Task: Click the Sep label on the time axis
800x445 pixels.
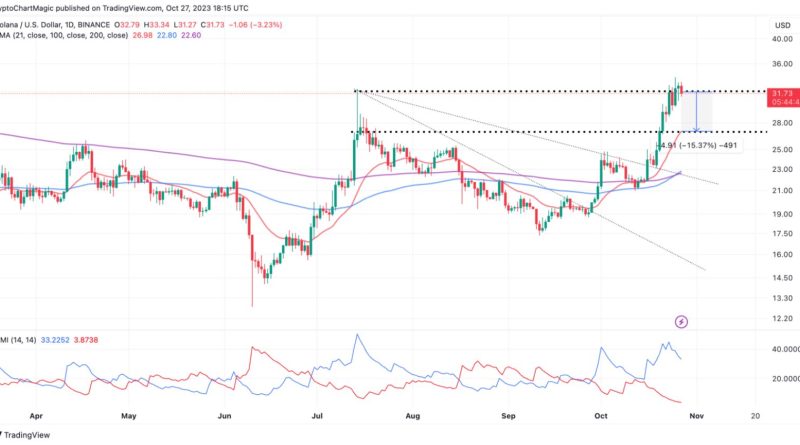Action: tap(508, 416)
